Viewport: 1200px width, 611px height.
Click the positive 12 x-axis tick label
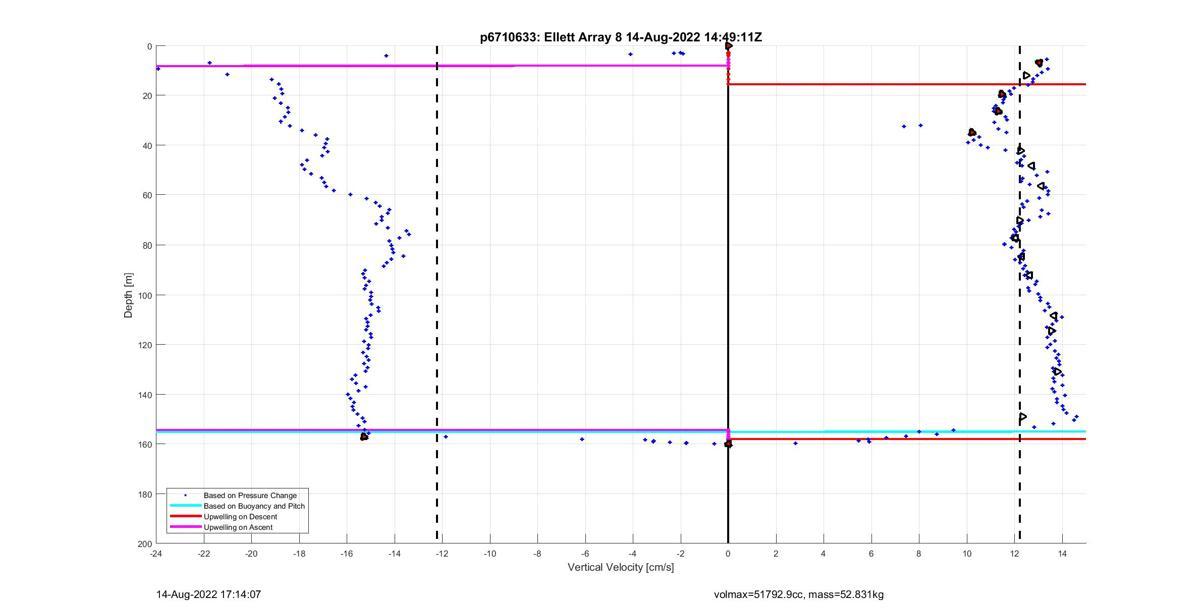tap(1014, 553)
